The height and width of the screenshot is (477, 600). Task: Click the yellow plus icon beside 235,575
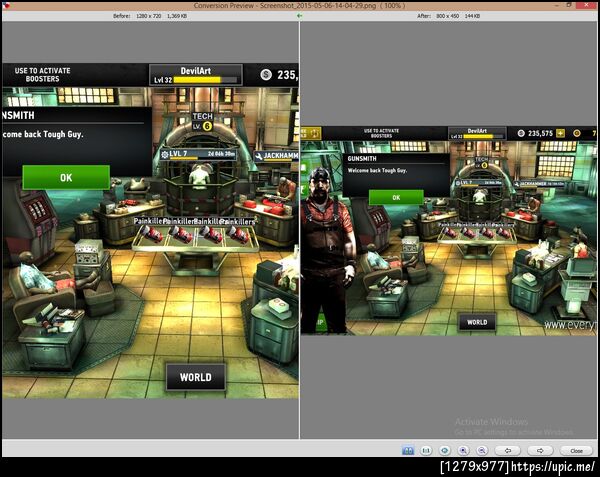click(560, 133)
